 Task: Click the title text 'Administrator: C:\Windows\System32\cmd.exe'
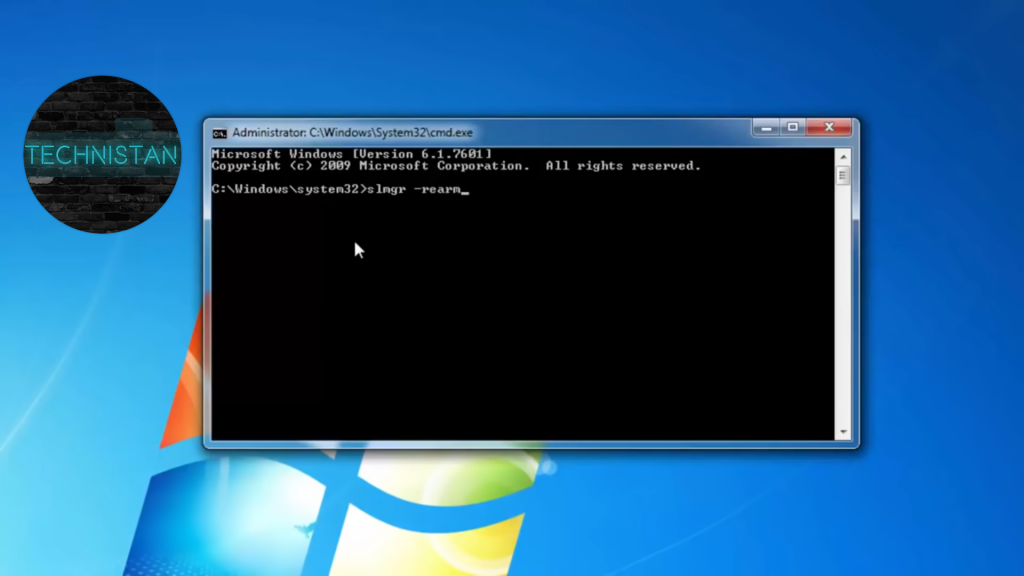352,133
